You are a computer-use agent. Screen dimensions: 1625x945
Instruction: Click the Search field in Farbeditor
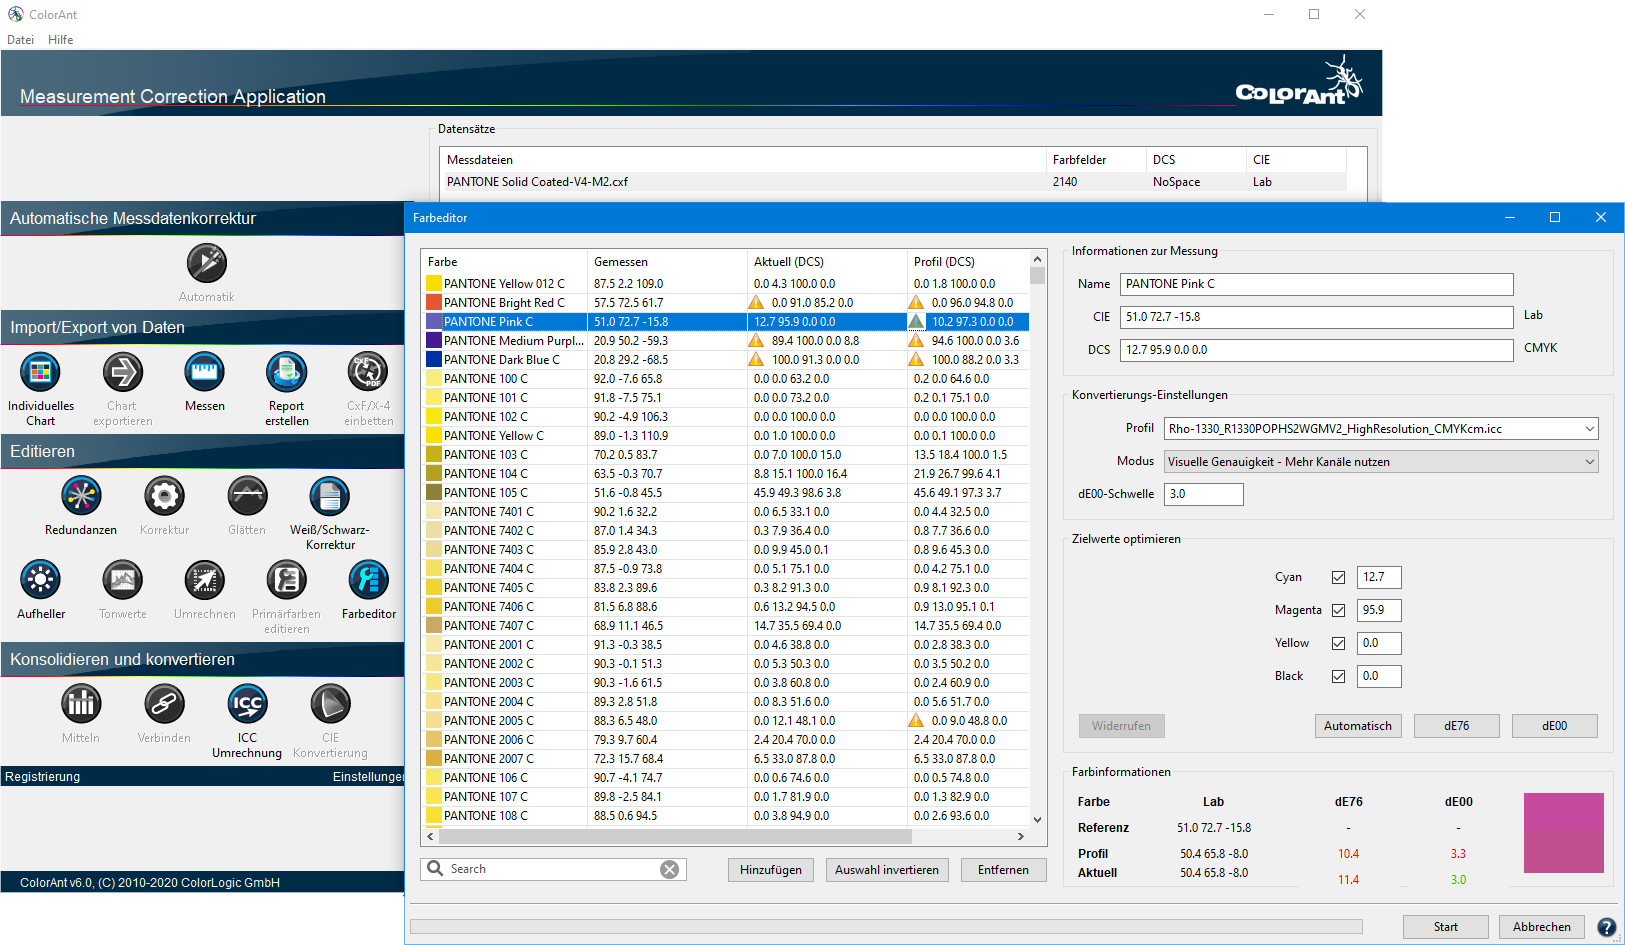point(550,869)
